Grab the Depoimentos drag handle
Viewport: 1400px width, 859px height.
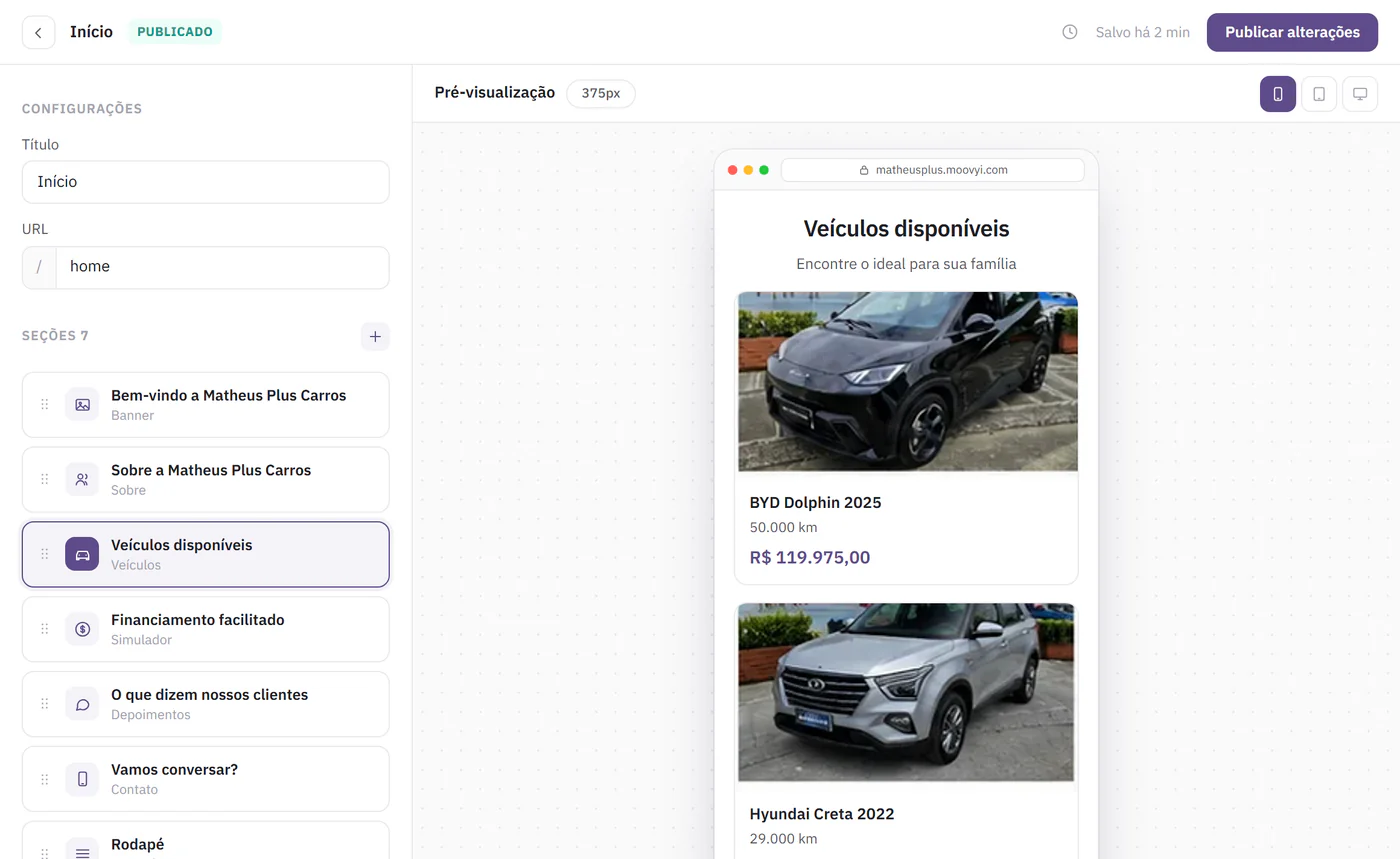44,704
